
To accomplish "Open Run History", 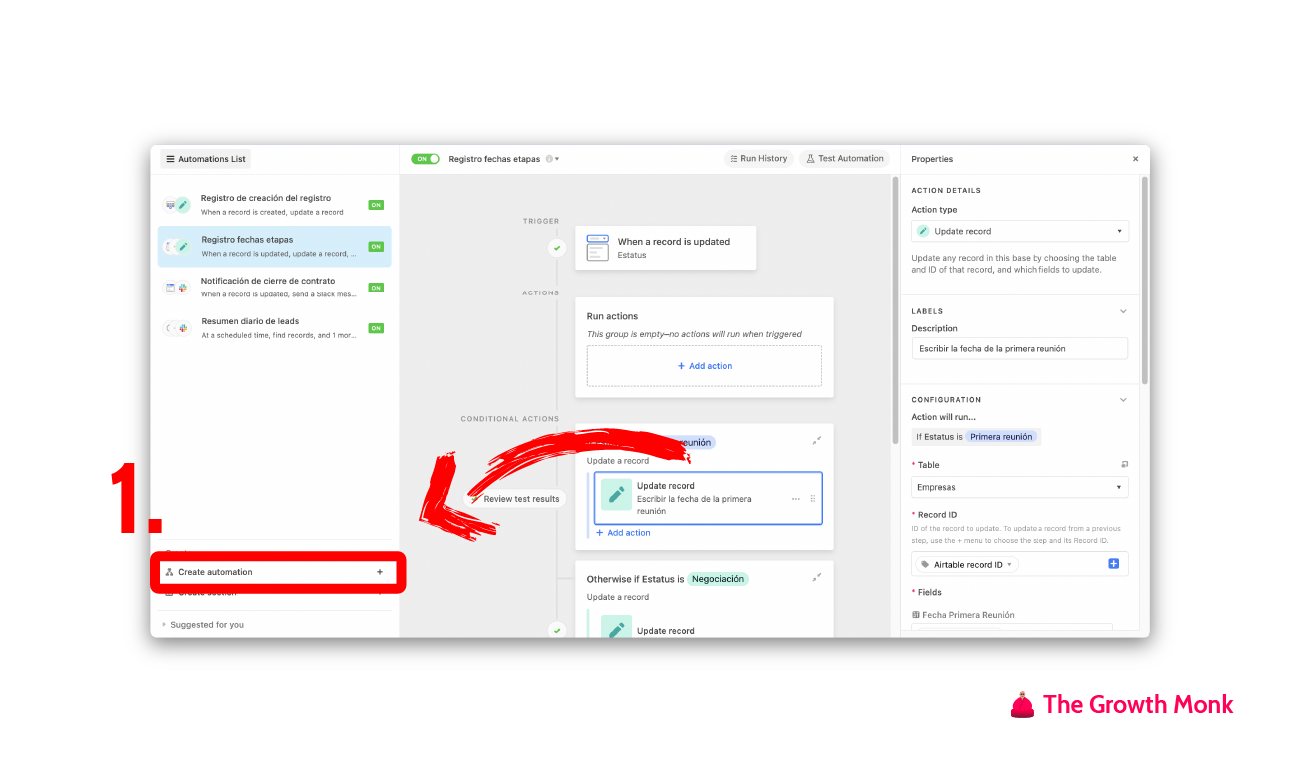I will (757, 159).
